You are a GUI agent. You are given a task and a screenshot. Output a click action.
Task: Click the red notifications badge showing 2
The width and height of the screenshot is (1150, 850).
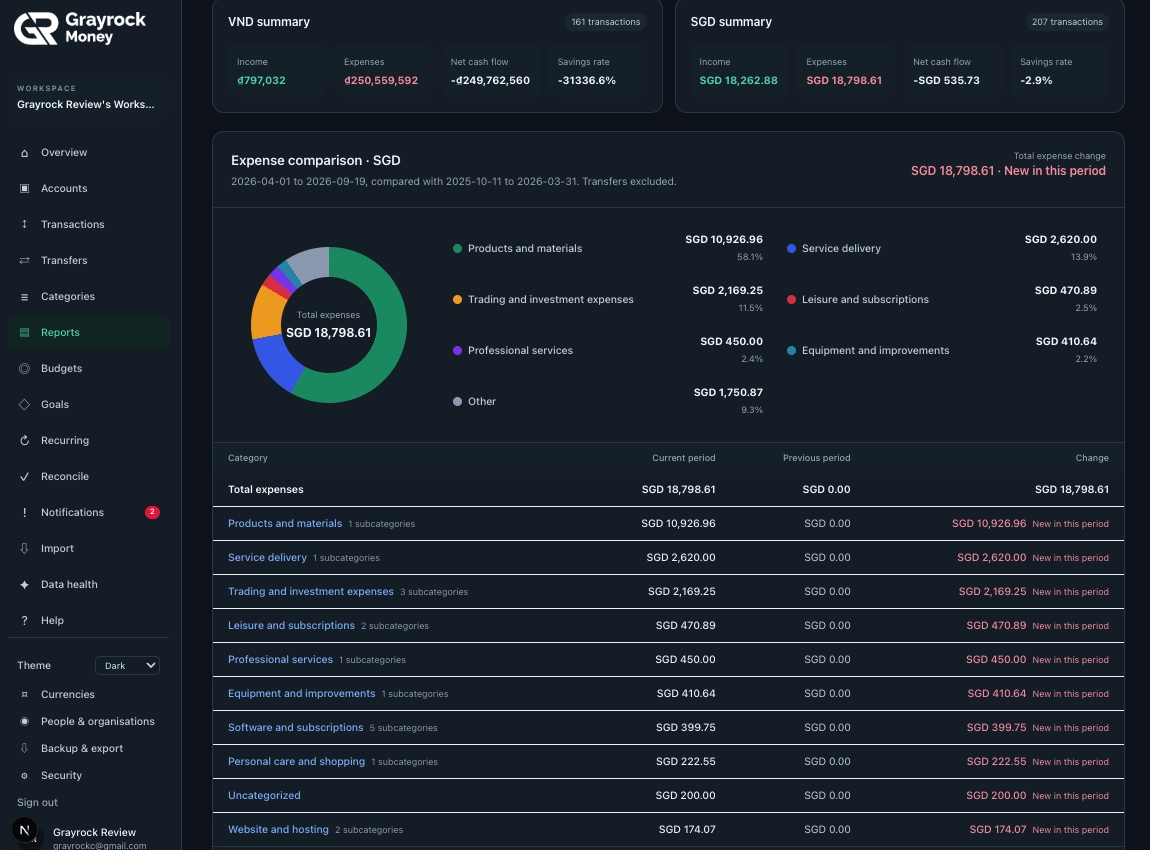pos(153,512)
